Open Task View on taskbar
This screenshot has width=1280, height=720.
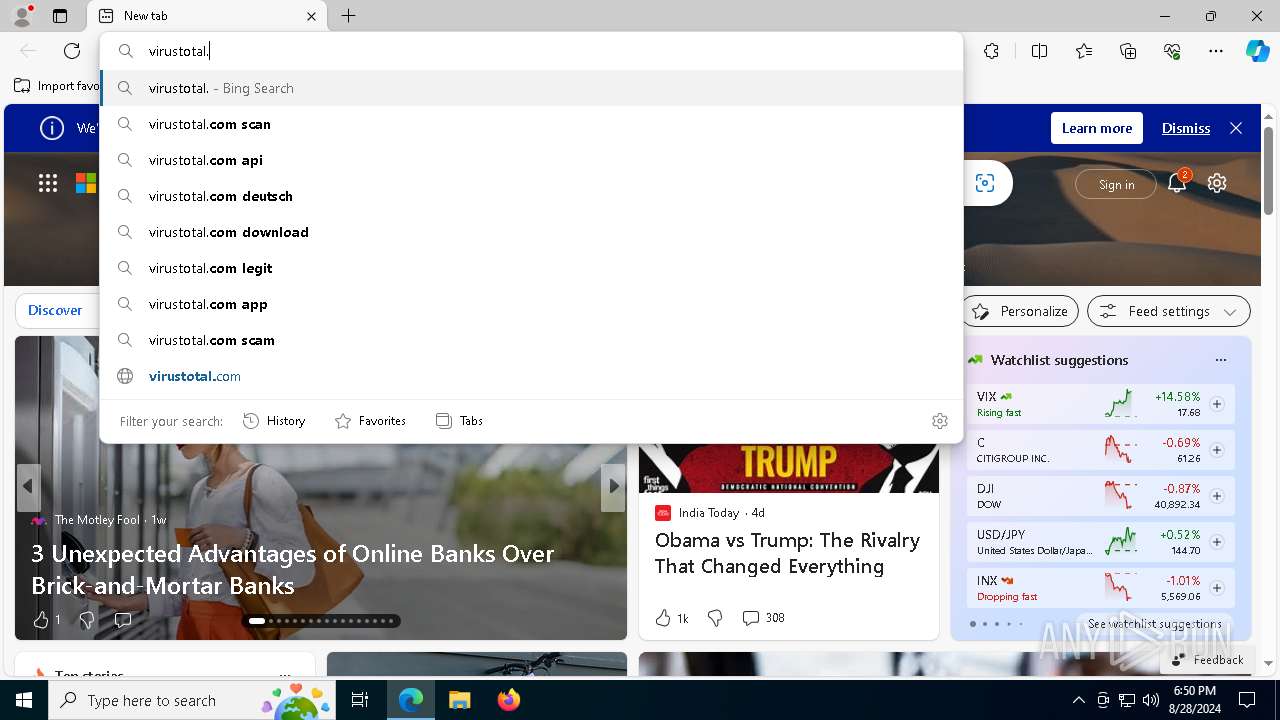coord(360,700)
